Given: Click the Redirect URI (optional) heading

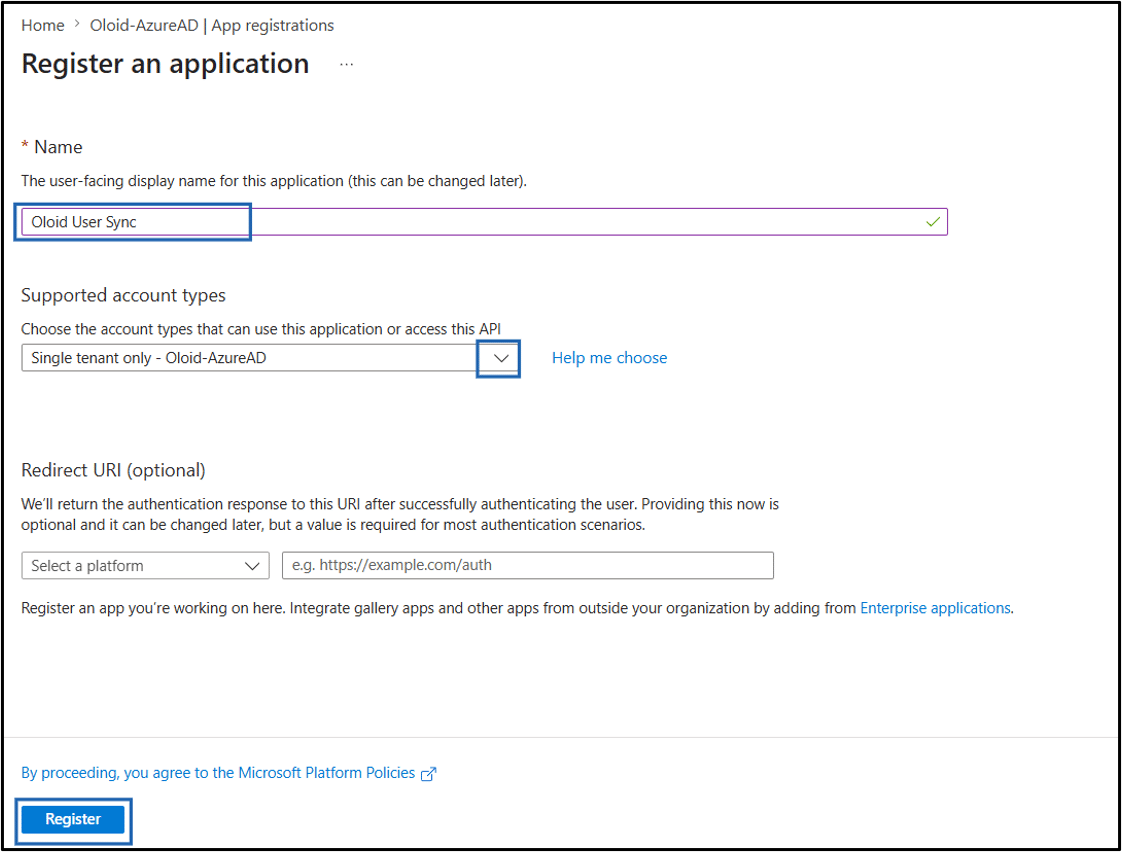Looking at the screenshot, I should [x=113, y=470].
